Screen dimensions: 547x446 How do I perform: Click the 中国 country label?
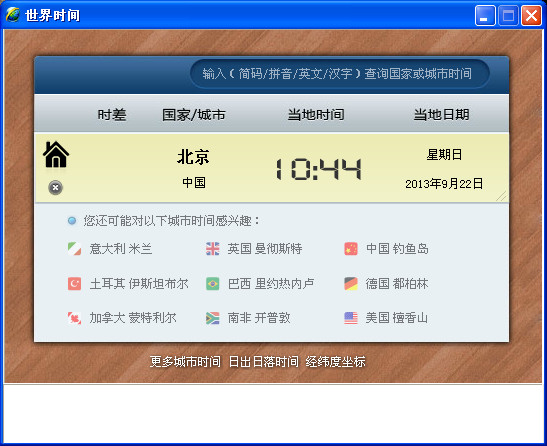(x=194, y=183)
